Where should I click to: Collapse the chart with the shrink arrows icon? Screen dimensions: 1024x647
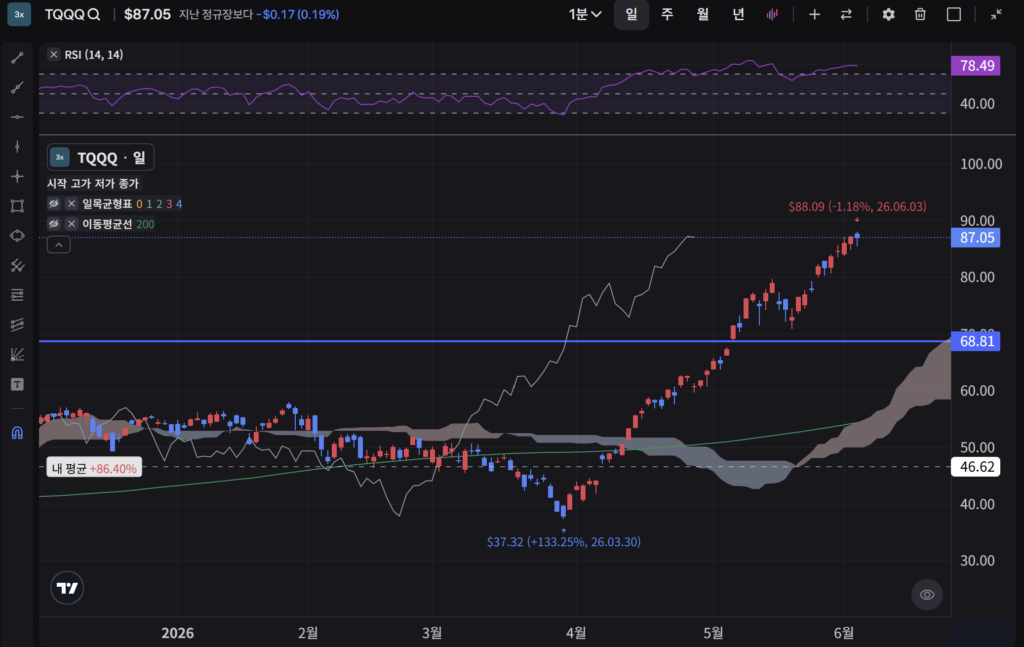point(996,14)
